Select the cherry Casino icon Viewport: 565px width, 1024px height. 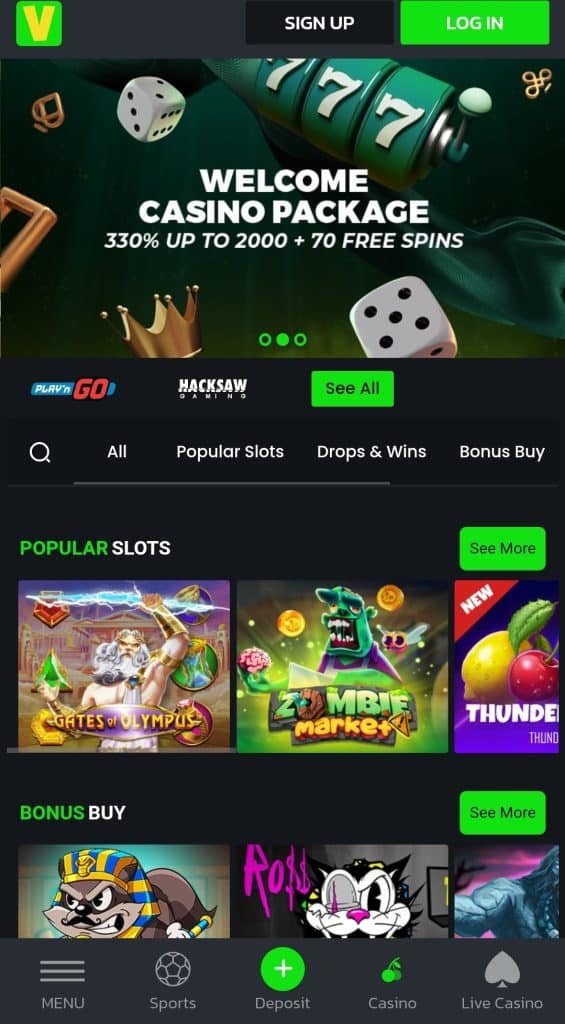click(392, 970)
